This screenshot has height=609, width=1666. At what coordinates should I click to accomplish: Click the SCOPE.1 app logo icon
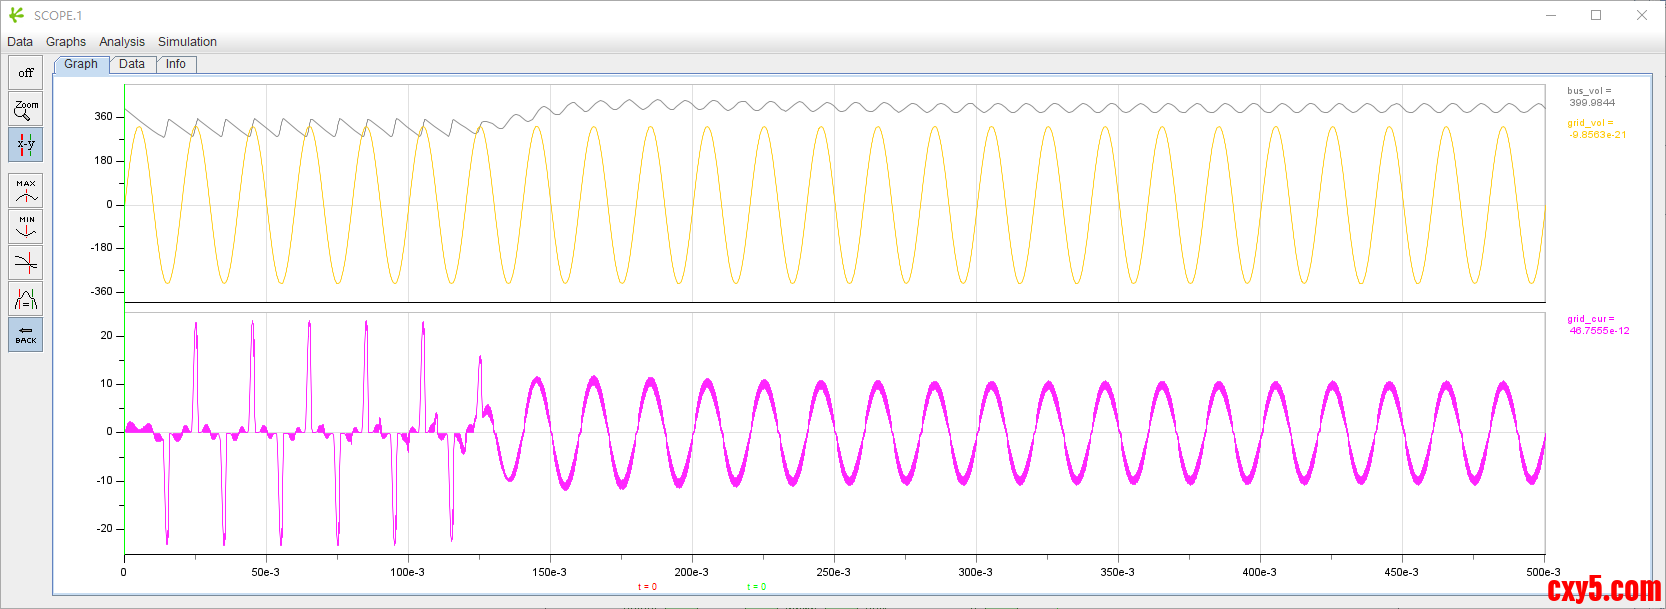pyautogui.click(x=16, y=15)
